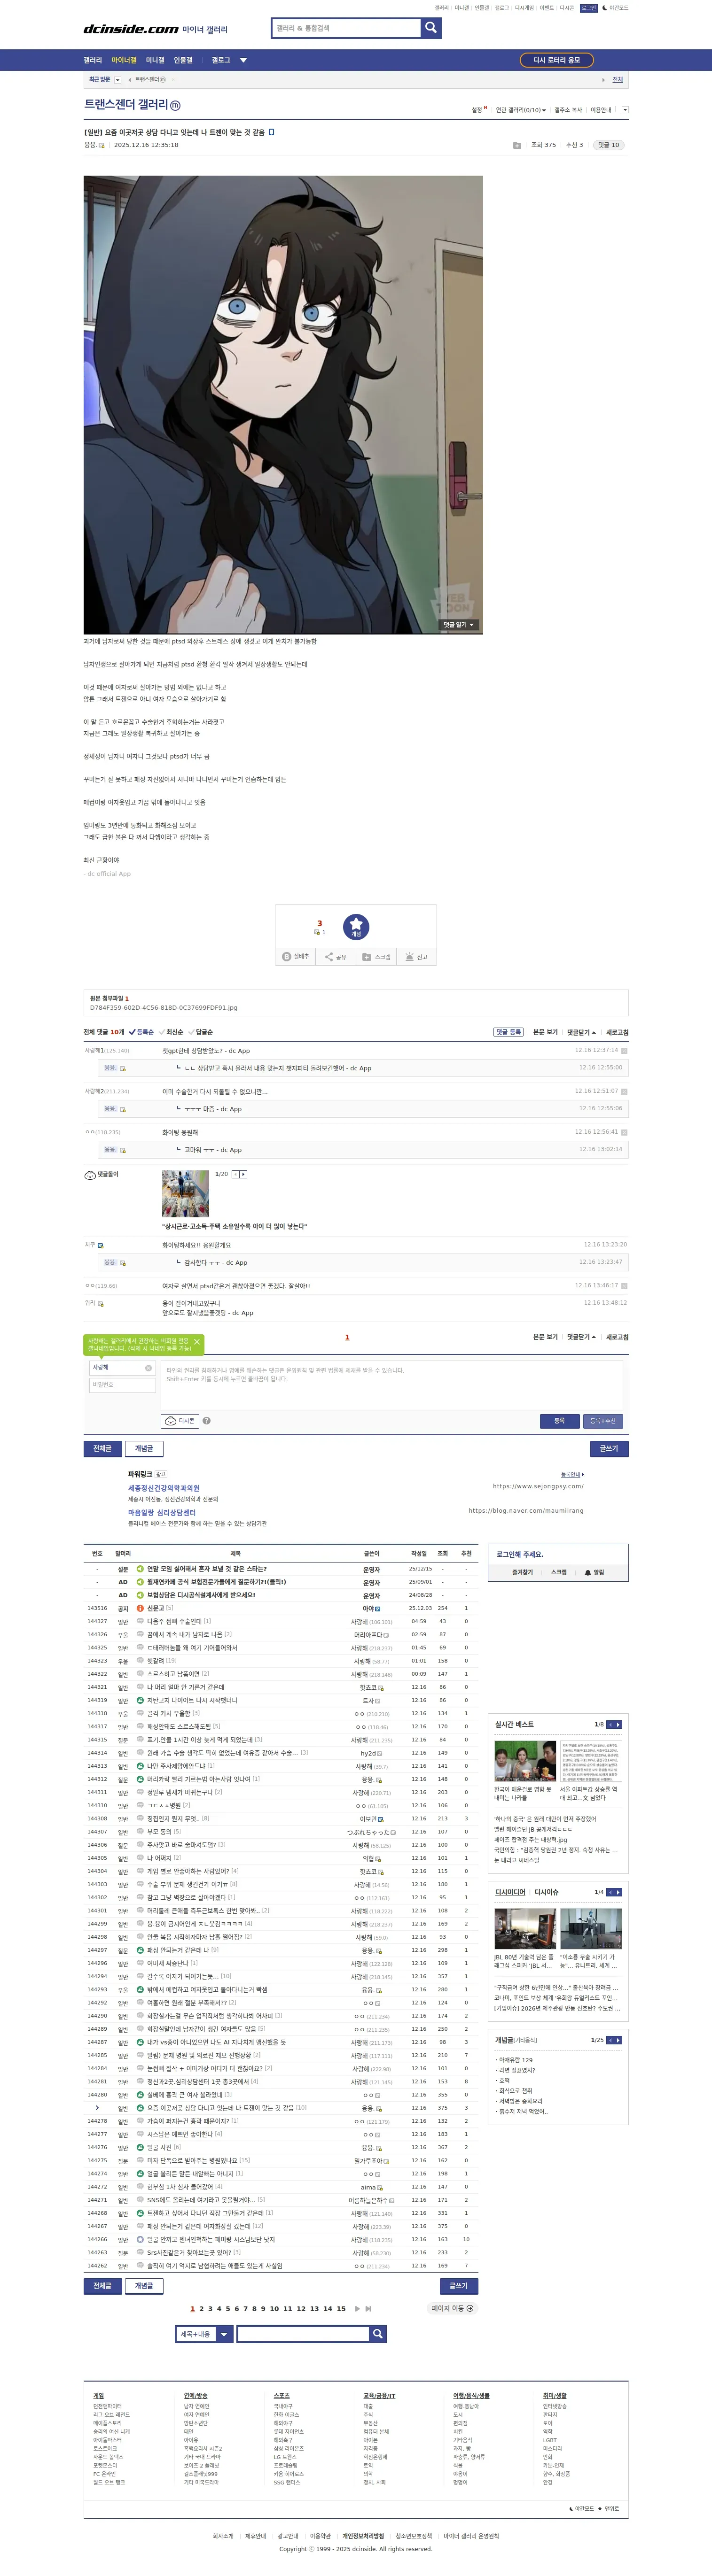
Task: Delete comment posted at 12.16 12:56:41
Action: tap(624, 1132)
